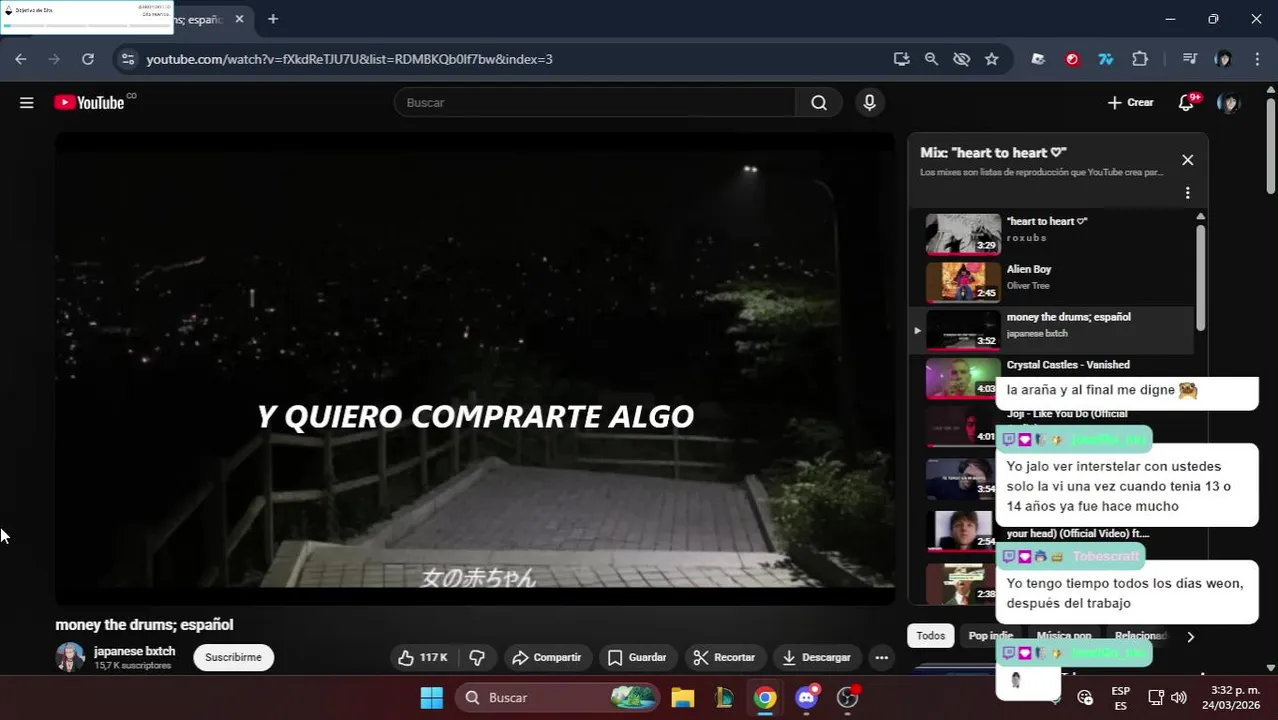Image resolution: width=1278 pixels, height=720 pixels.
Task: Select the Relacionados filter chip
Action: (1140, 636)
